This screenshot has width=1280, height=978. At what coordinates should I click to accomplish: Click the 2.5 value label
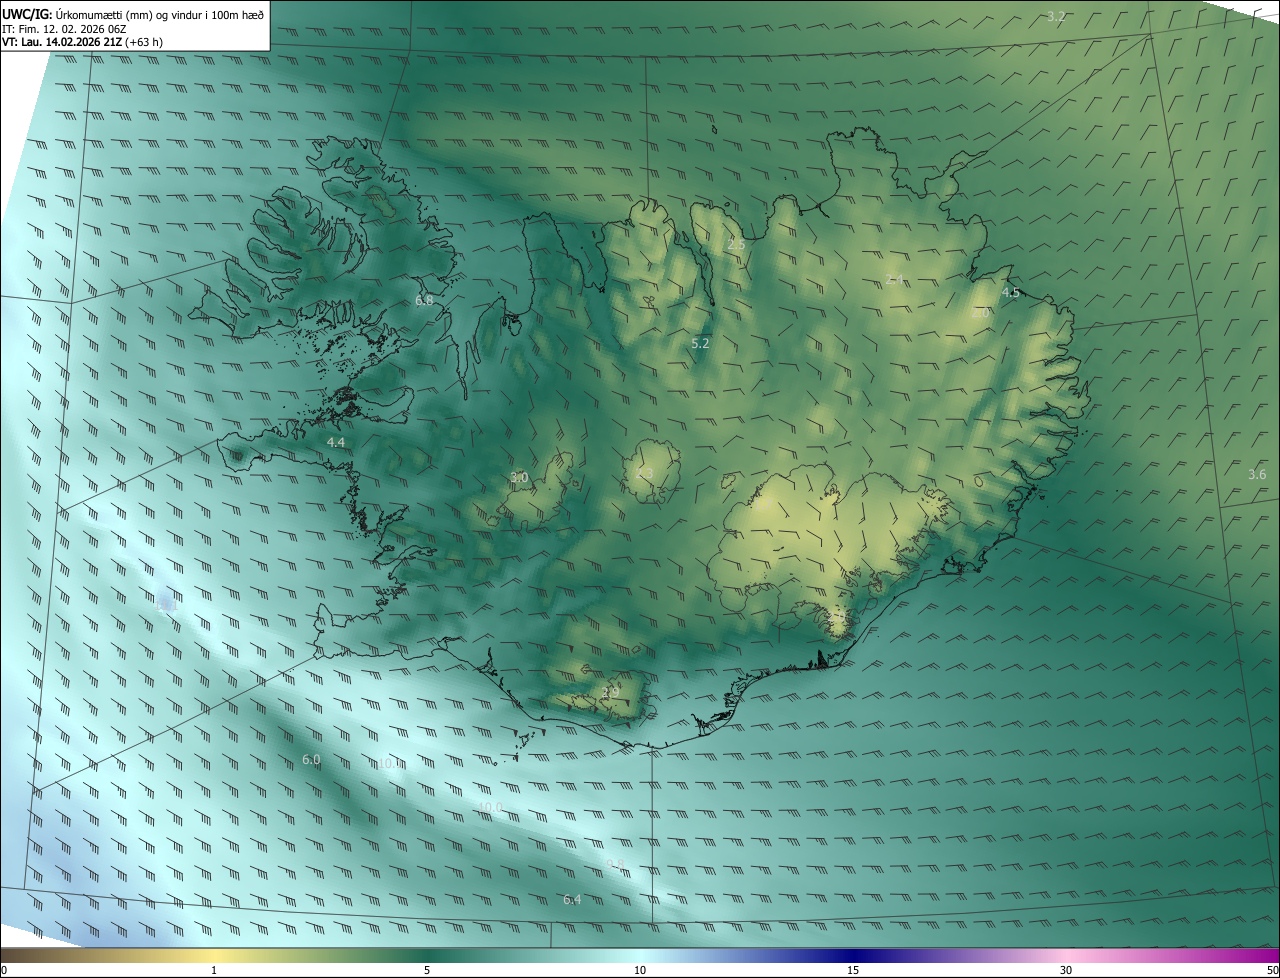tap(736, 244)
